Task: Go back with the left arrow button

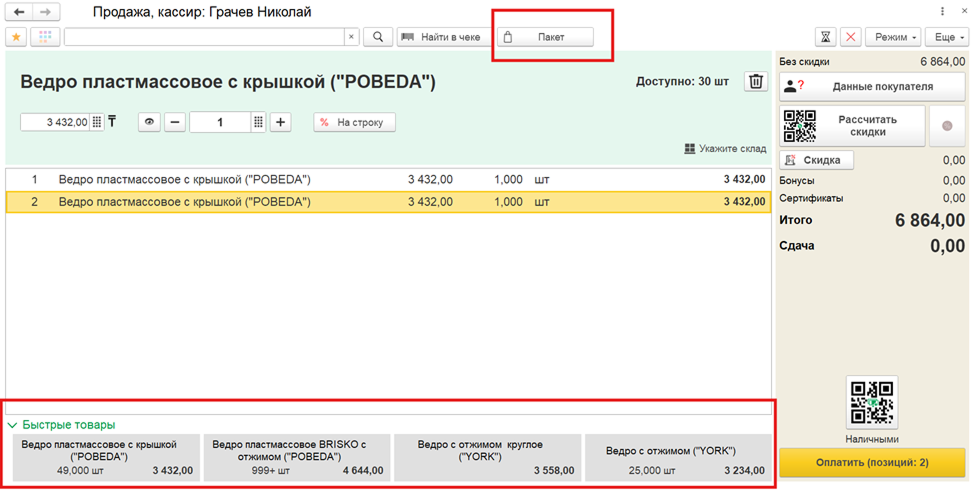Action: click(x=20, y=12)
